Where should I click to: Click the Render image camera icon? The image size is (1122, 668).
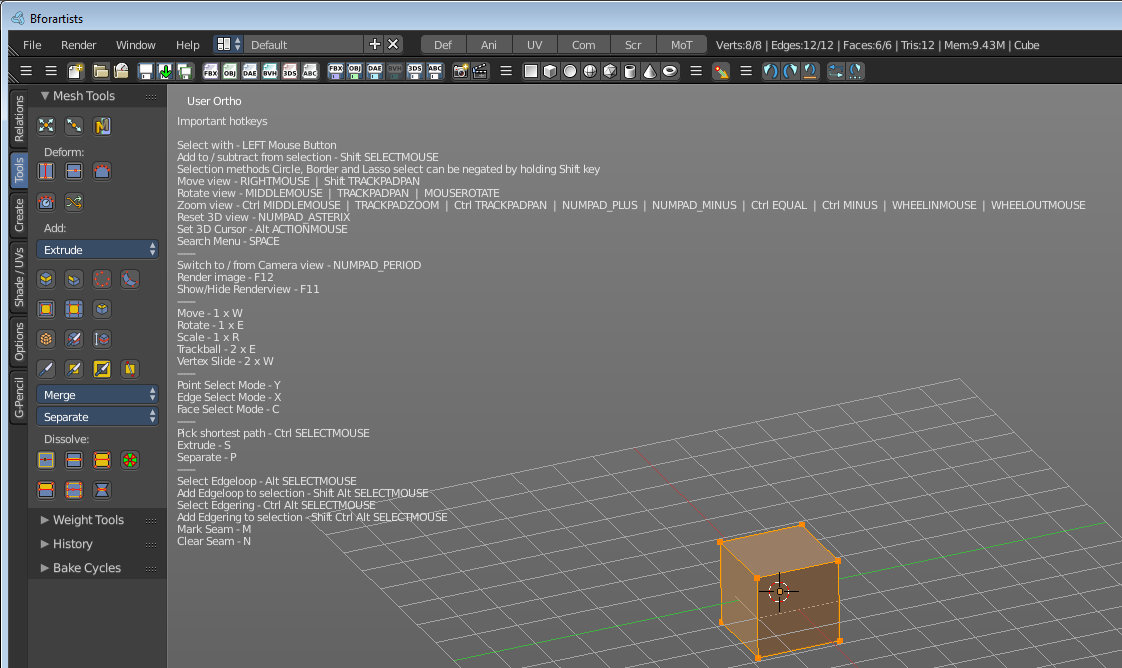pos(460,72)
